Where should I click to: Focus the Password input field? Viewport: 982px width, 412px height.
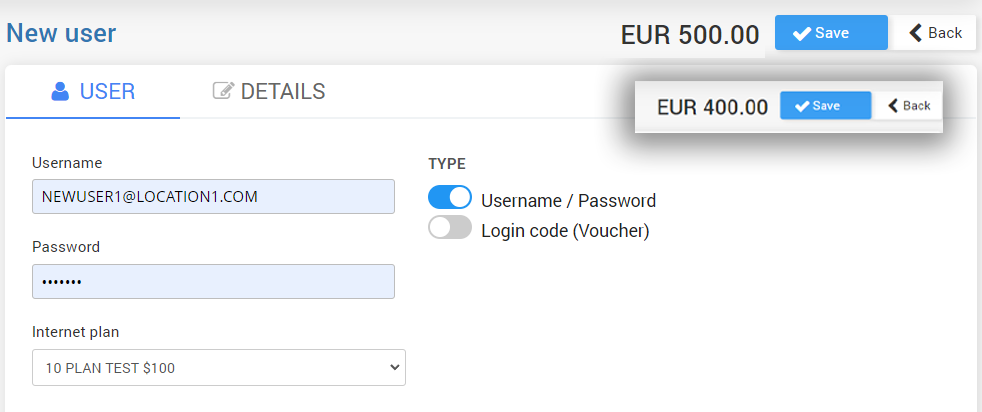[213, 282]
